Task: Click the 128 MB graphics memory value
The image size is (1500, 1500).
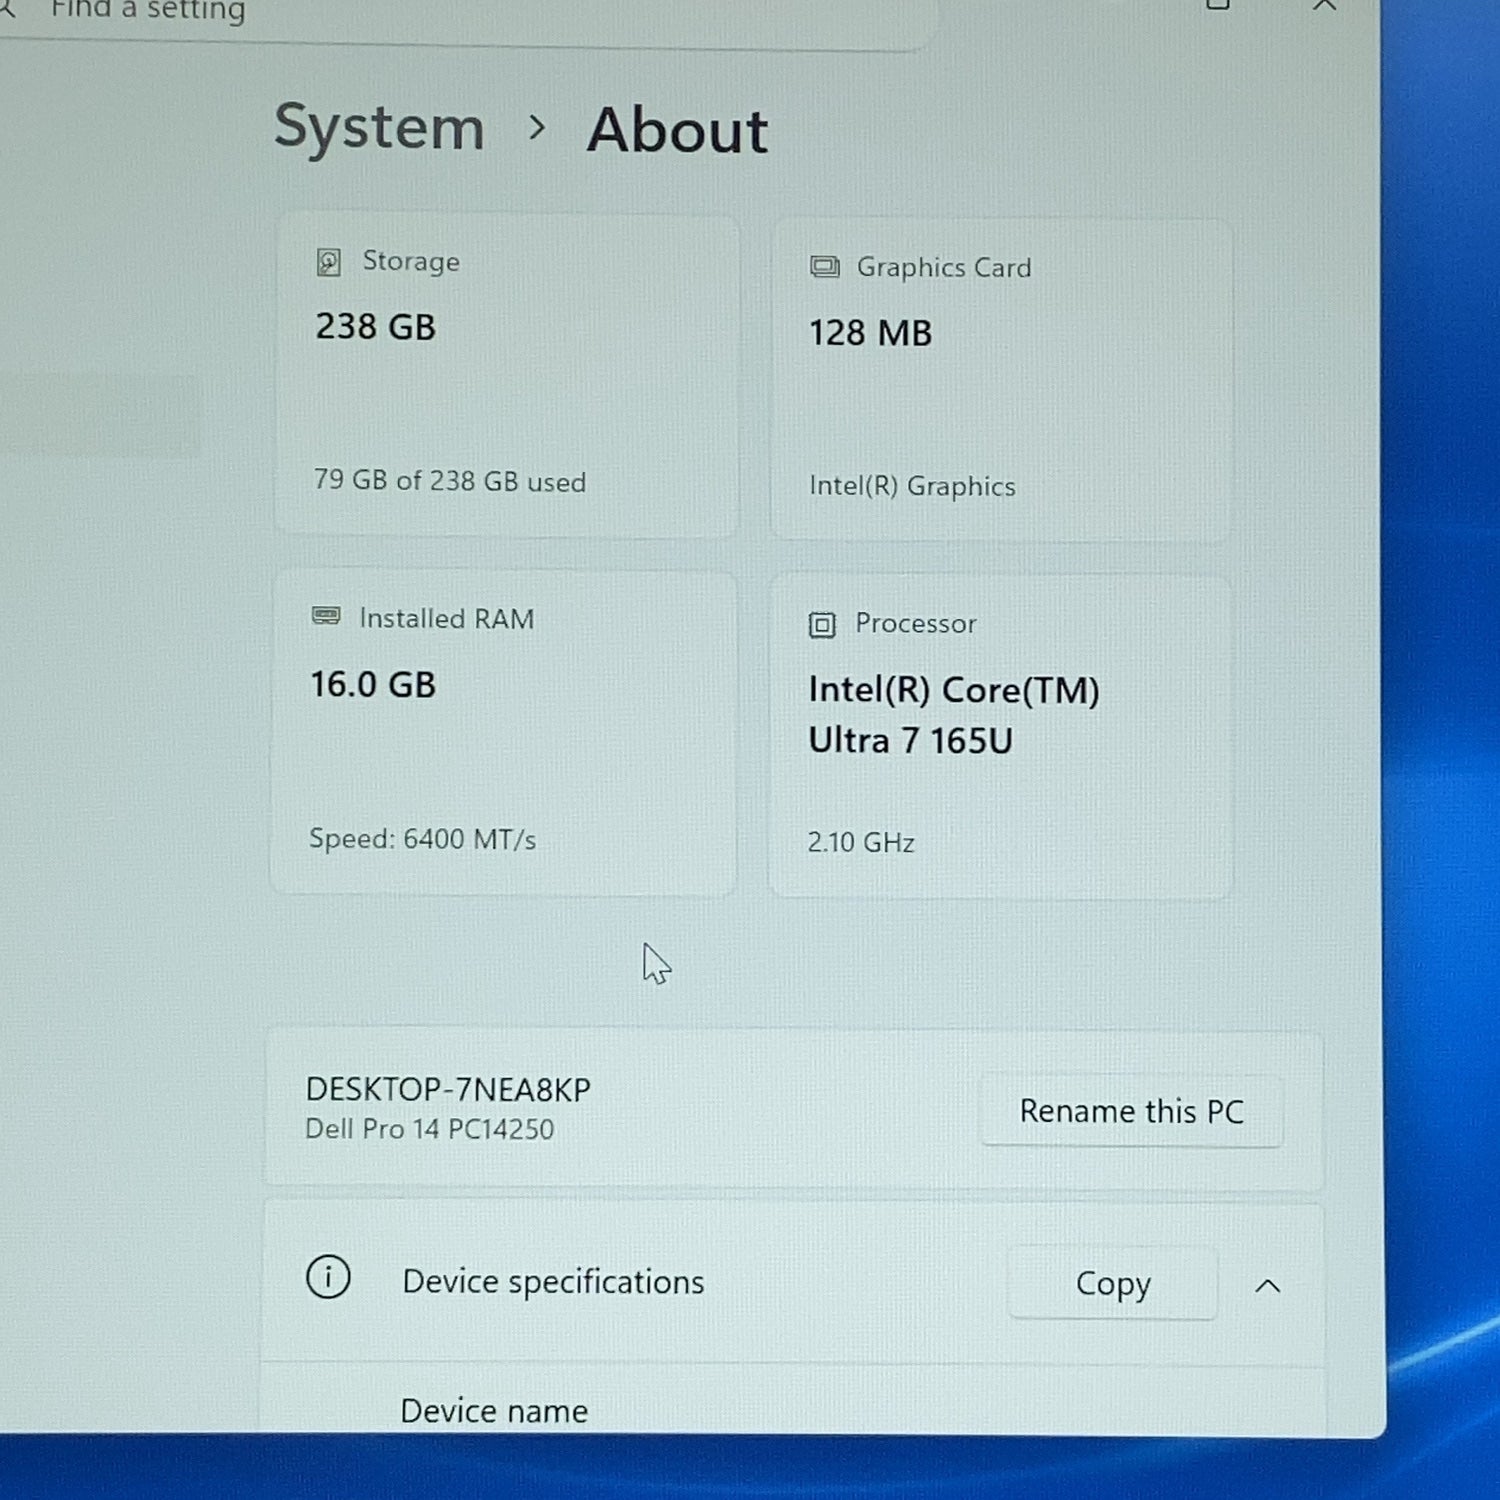Action: [x=870, y=333]
